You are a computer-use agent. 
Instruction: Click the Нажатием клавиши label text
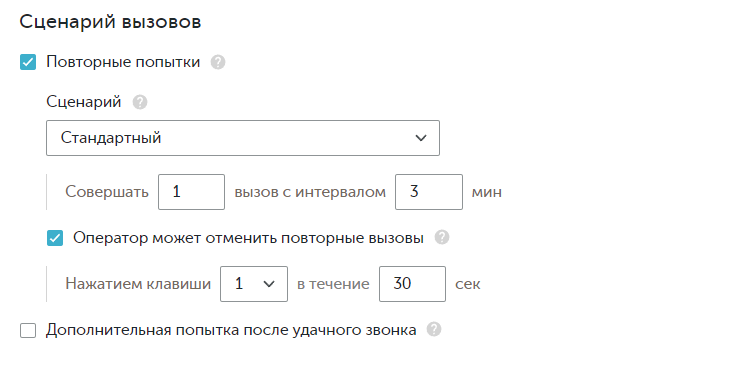pyautogui.click(x=138, y=284)
